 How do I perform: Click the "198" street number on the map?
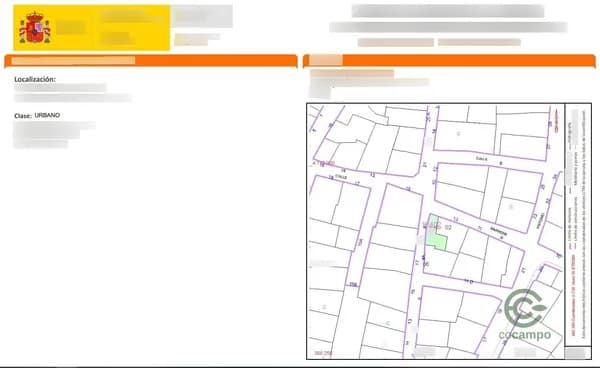click(353, 284)
